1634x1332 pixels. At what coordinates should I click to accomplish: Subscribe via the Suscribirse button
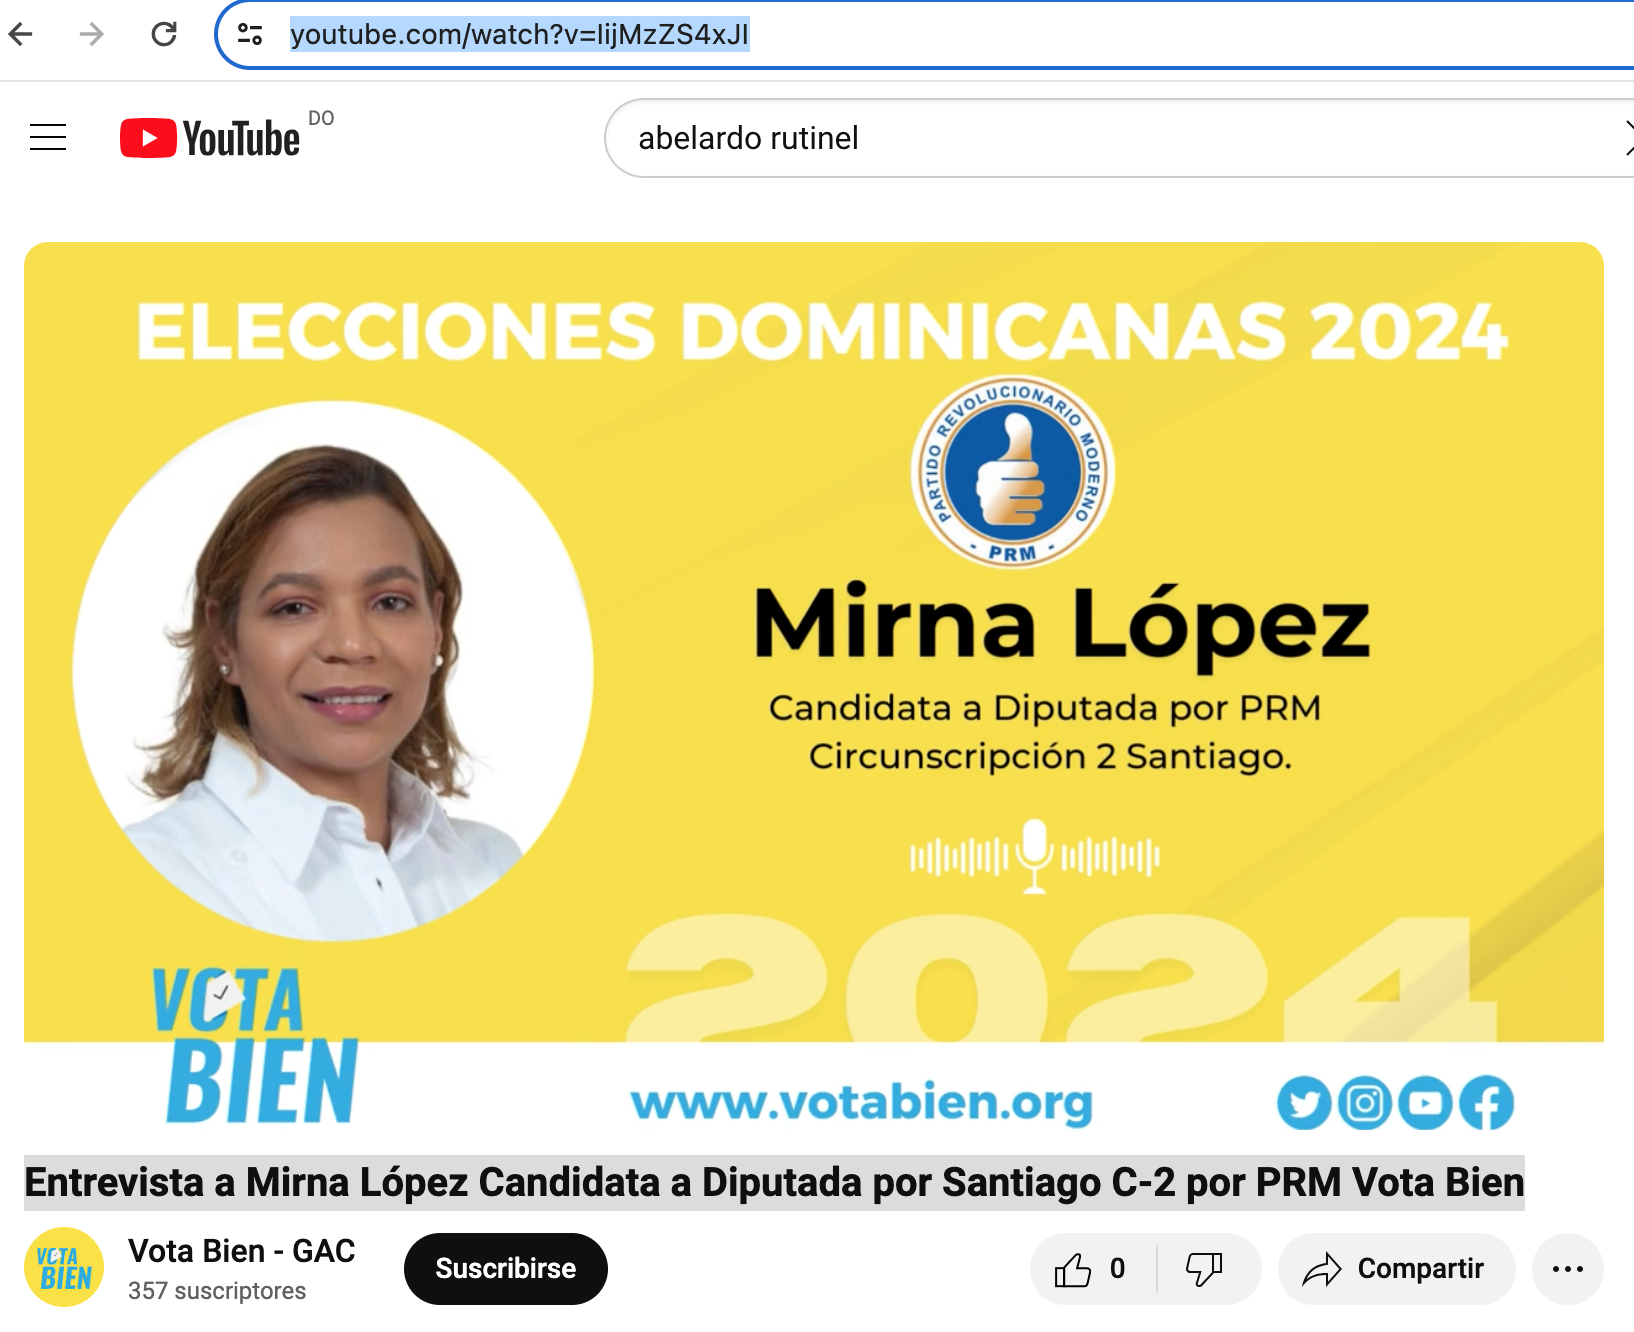[506, 1269]
